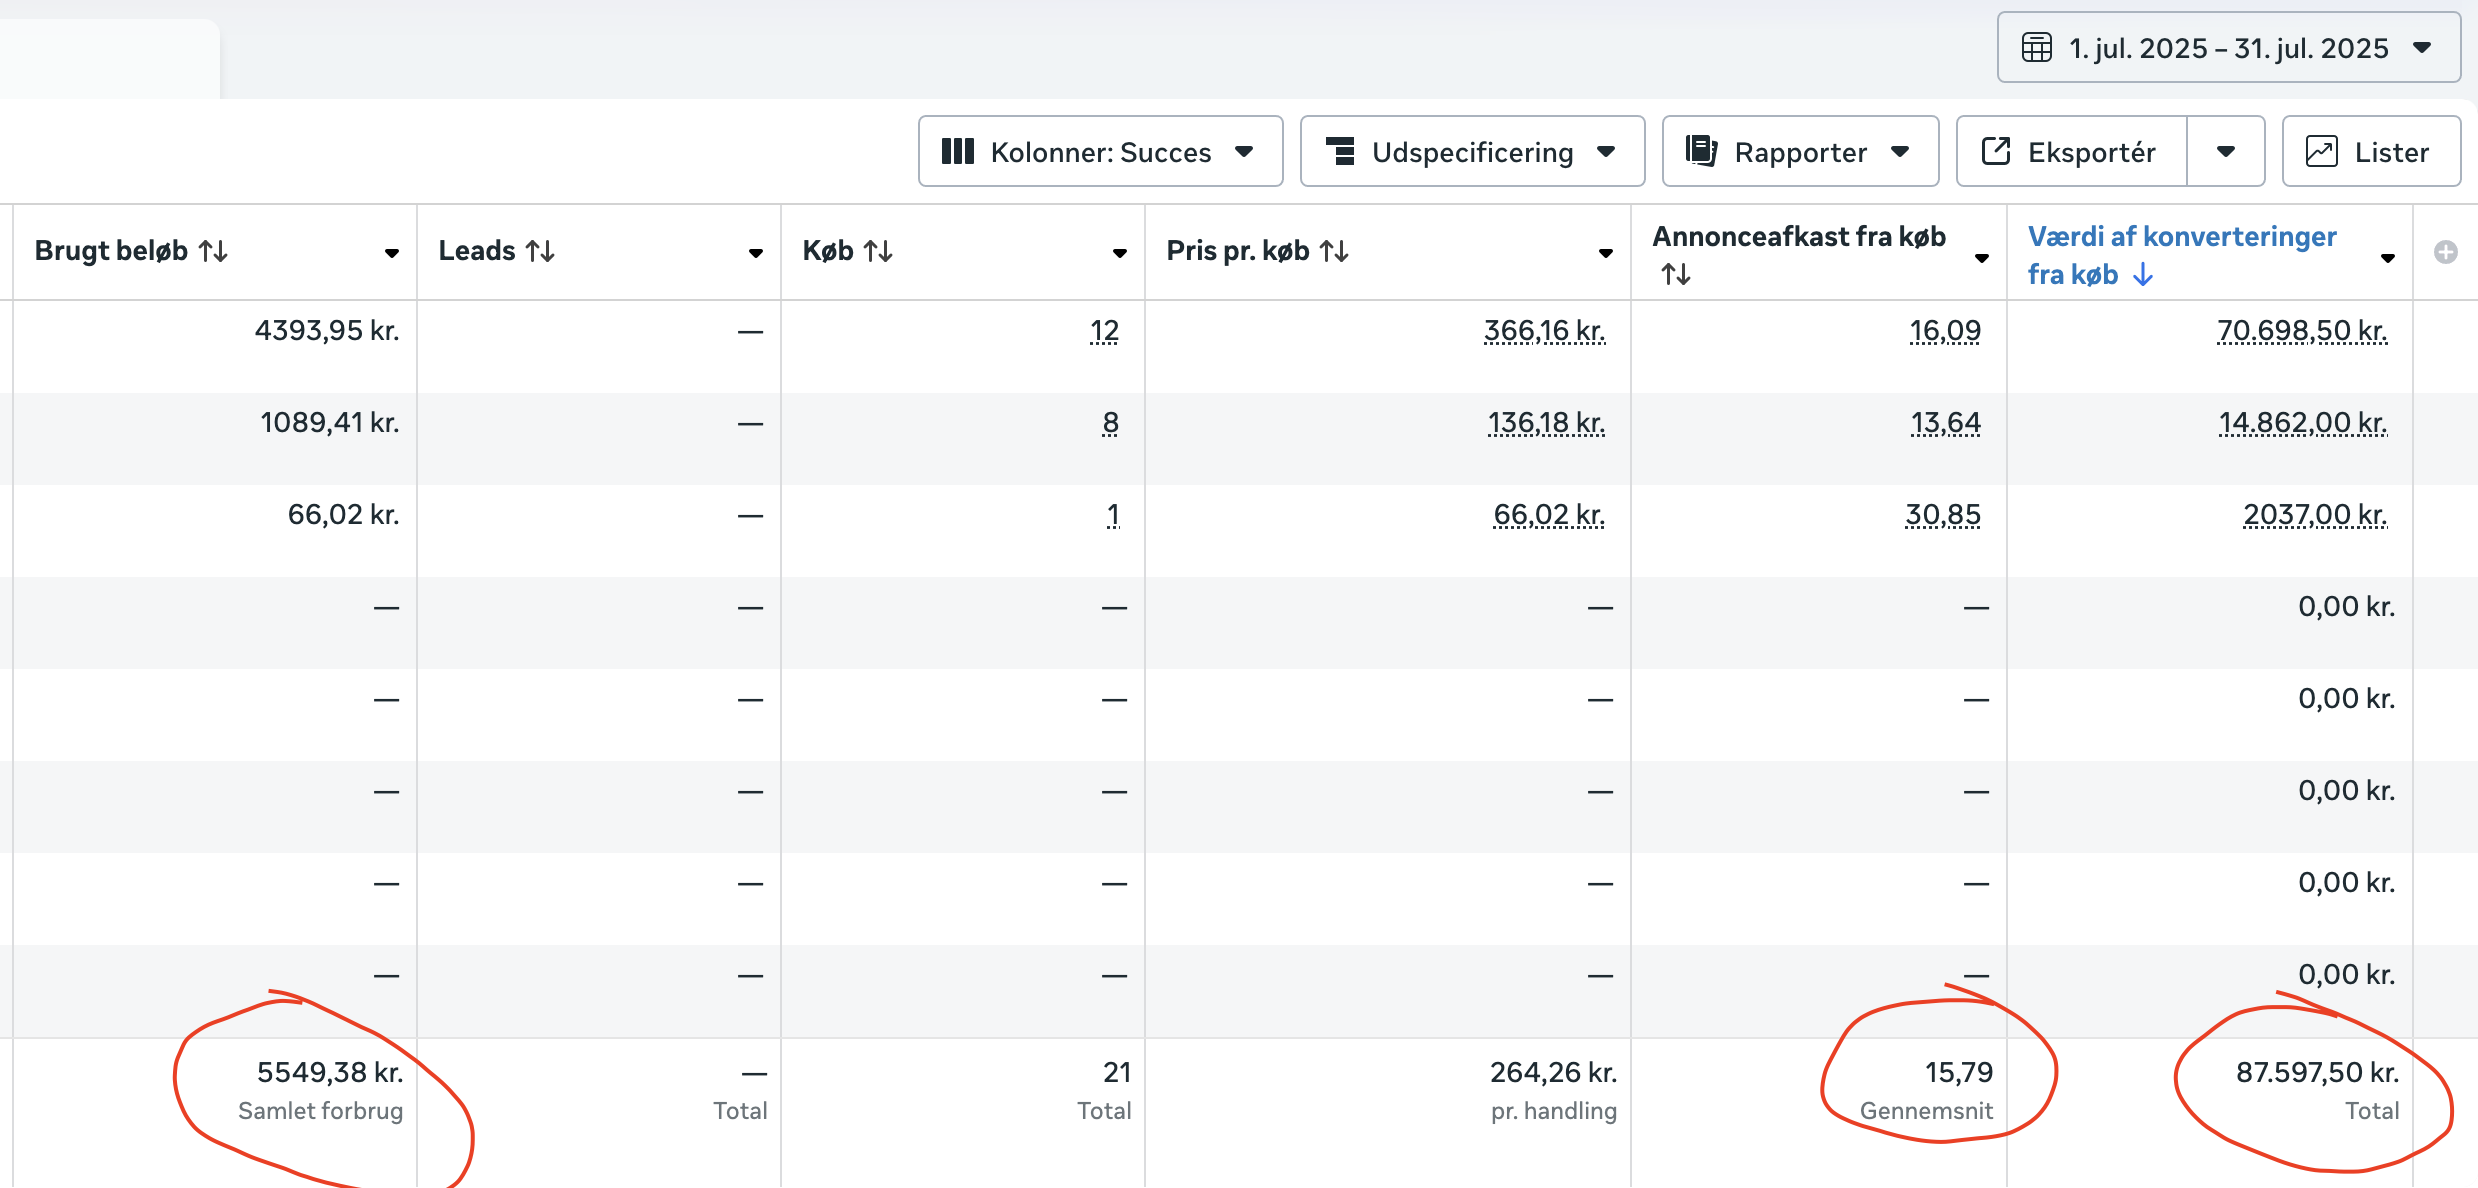Image resolution: width=2478 pixels, height=1188 pixels.
Task: Expand the Udspecificering menu
Action: tap(1471, 152)
